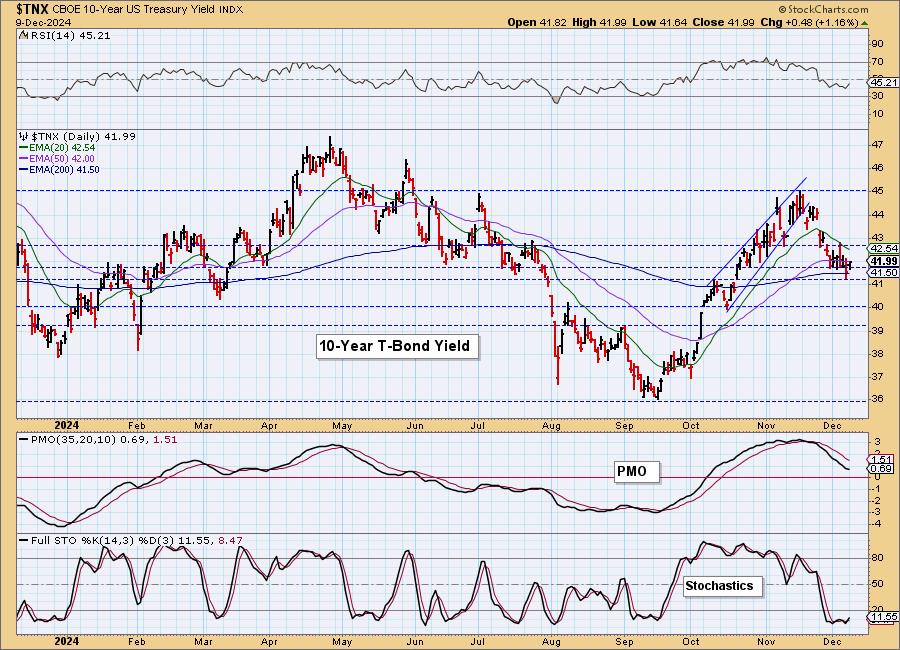
Task: Click the '$TNX (Daily) 41.99' legend label
Action: pos(83,136)
